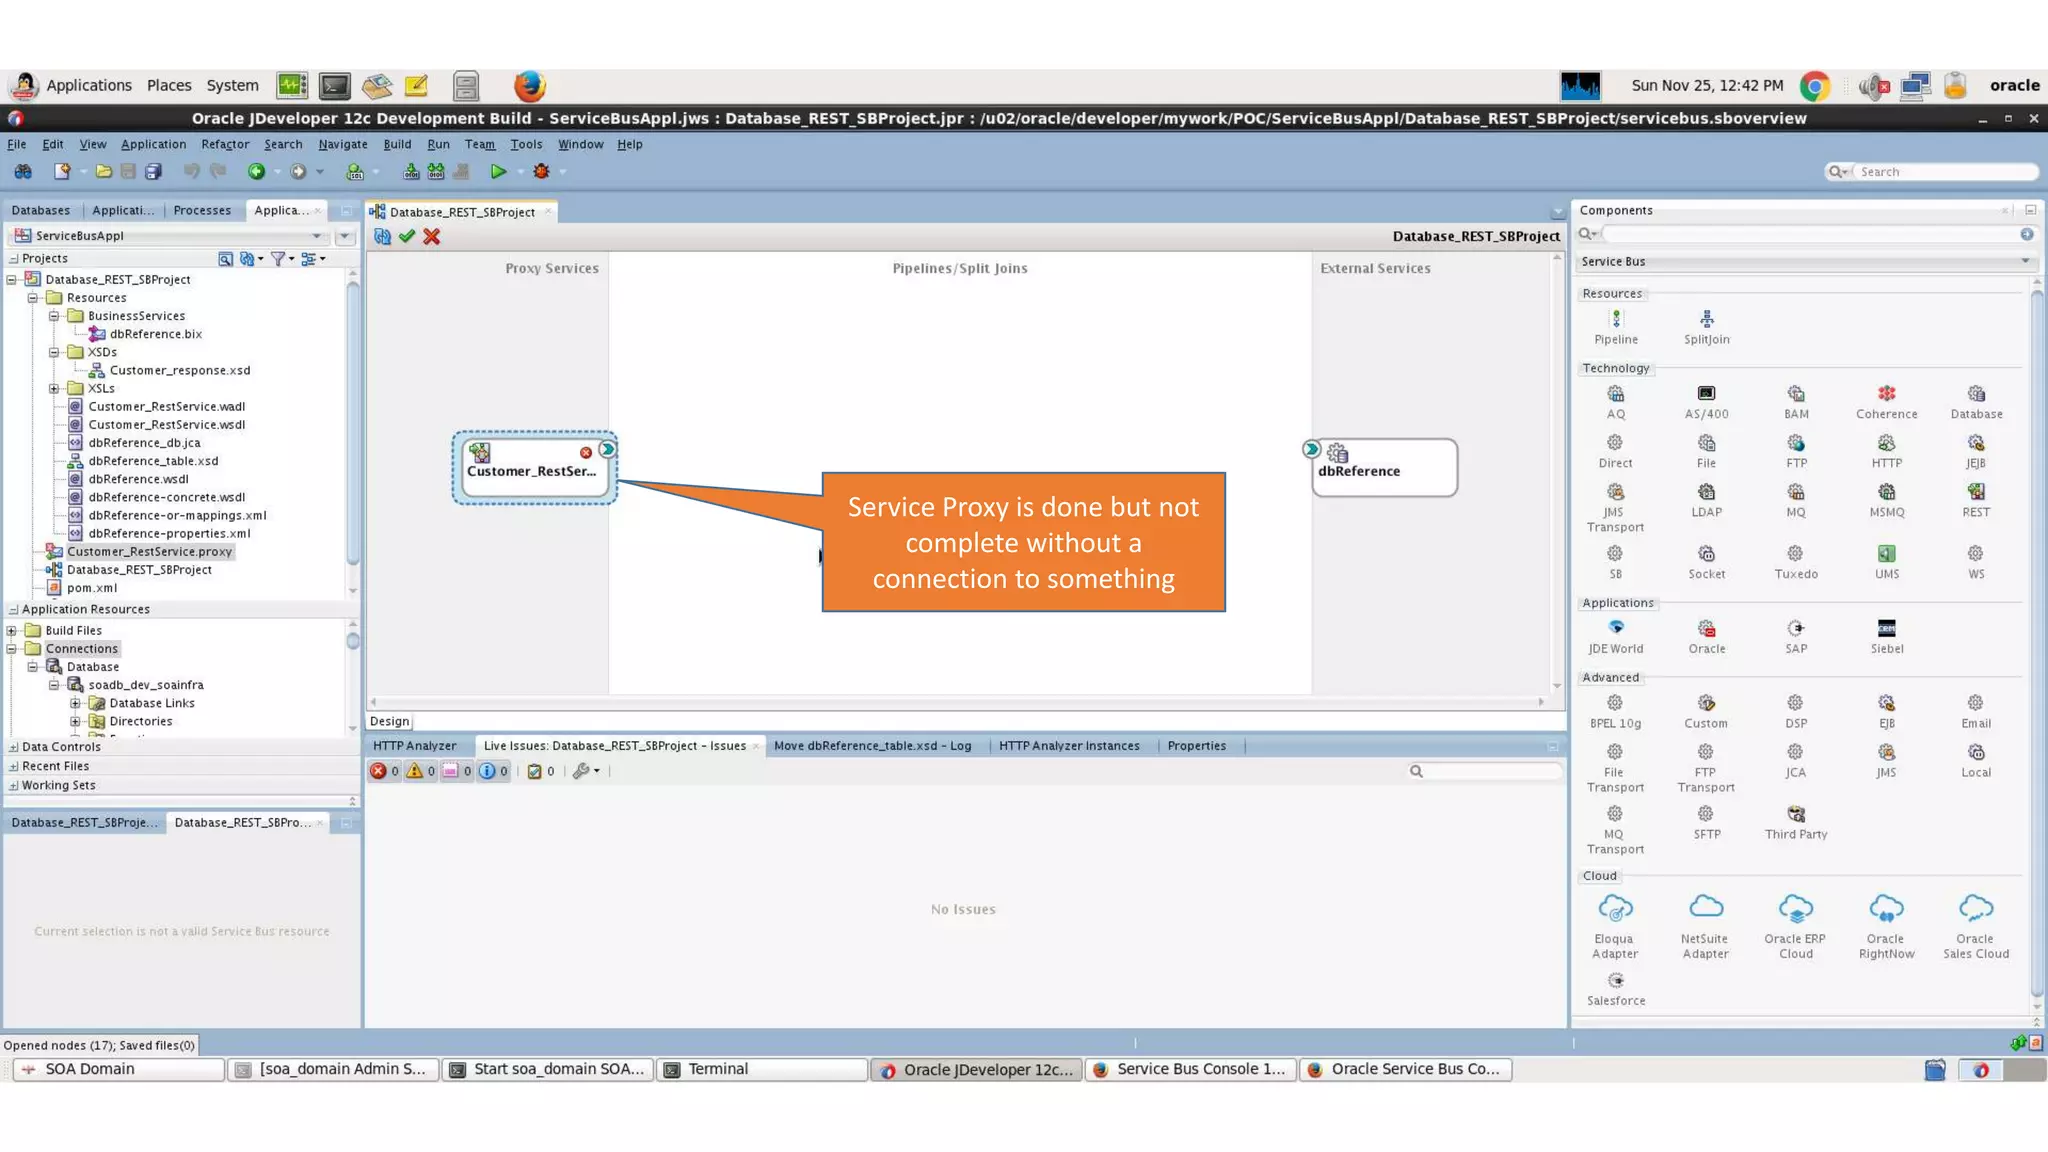
Task: Click the green validate checkmark icon
Action: click(407, 237)
